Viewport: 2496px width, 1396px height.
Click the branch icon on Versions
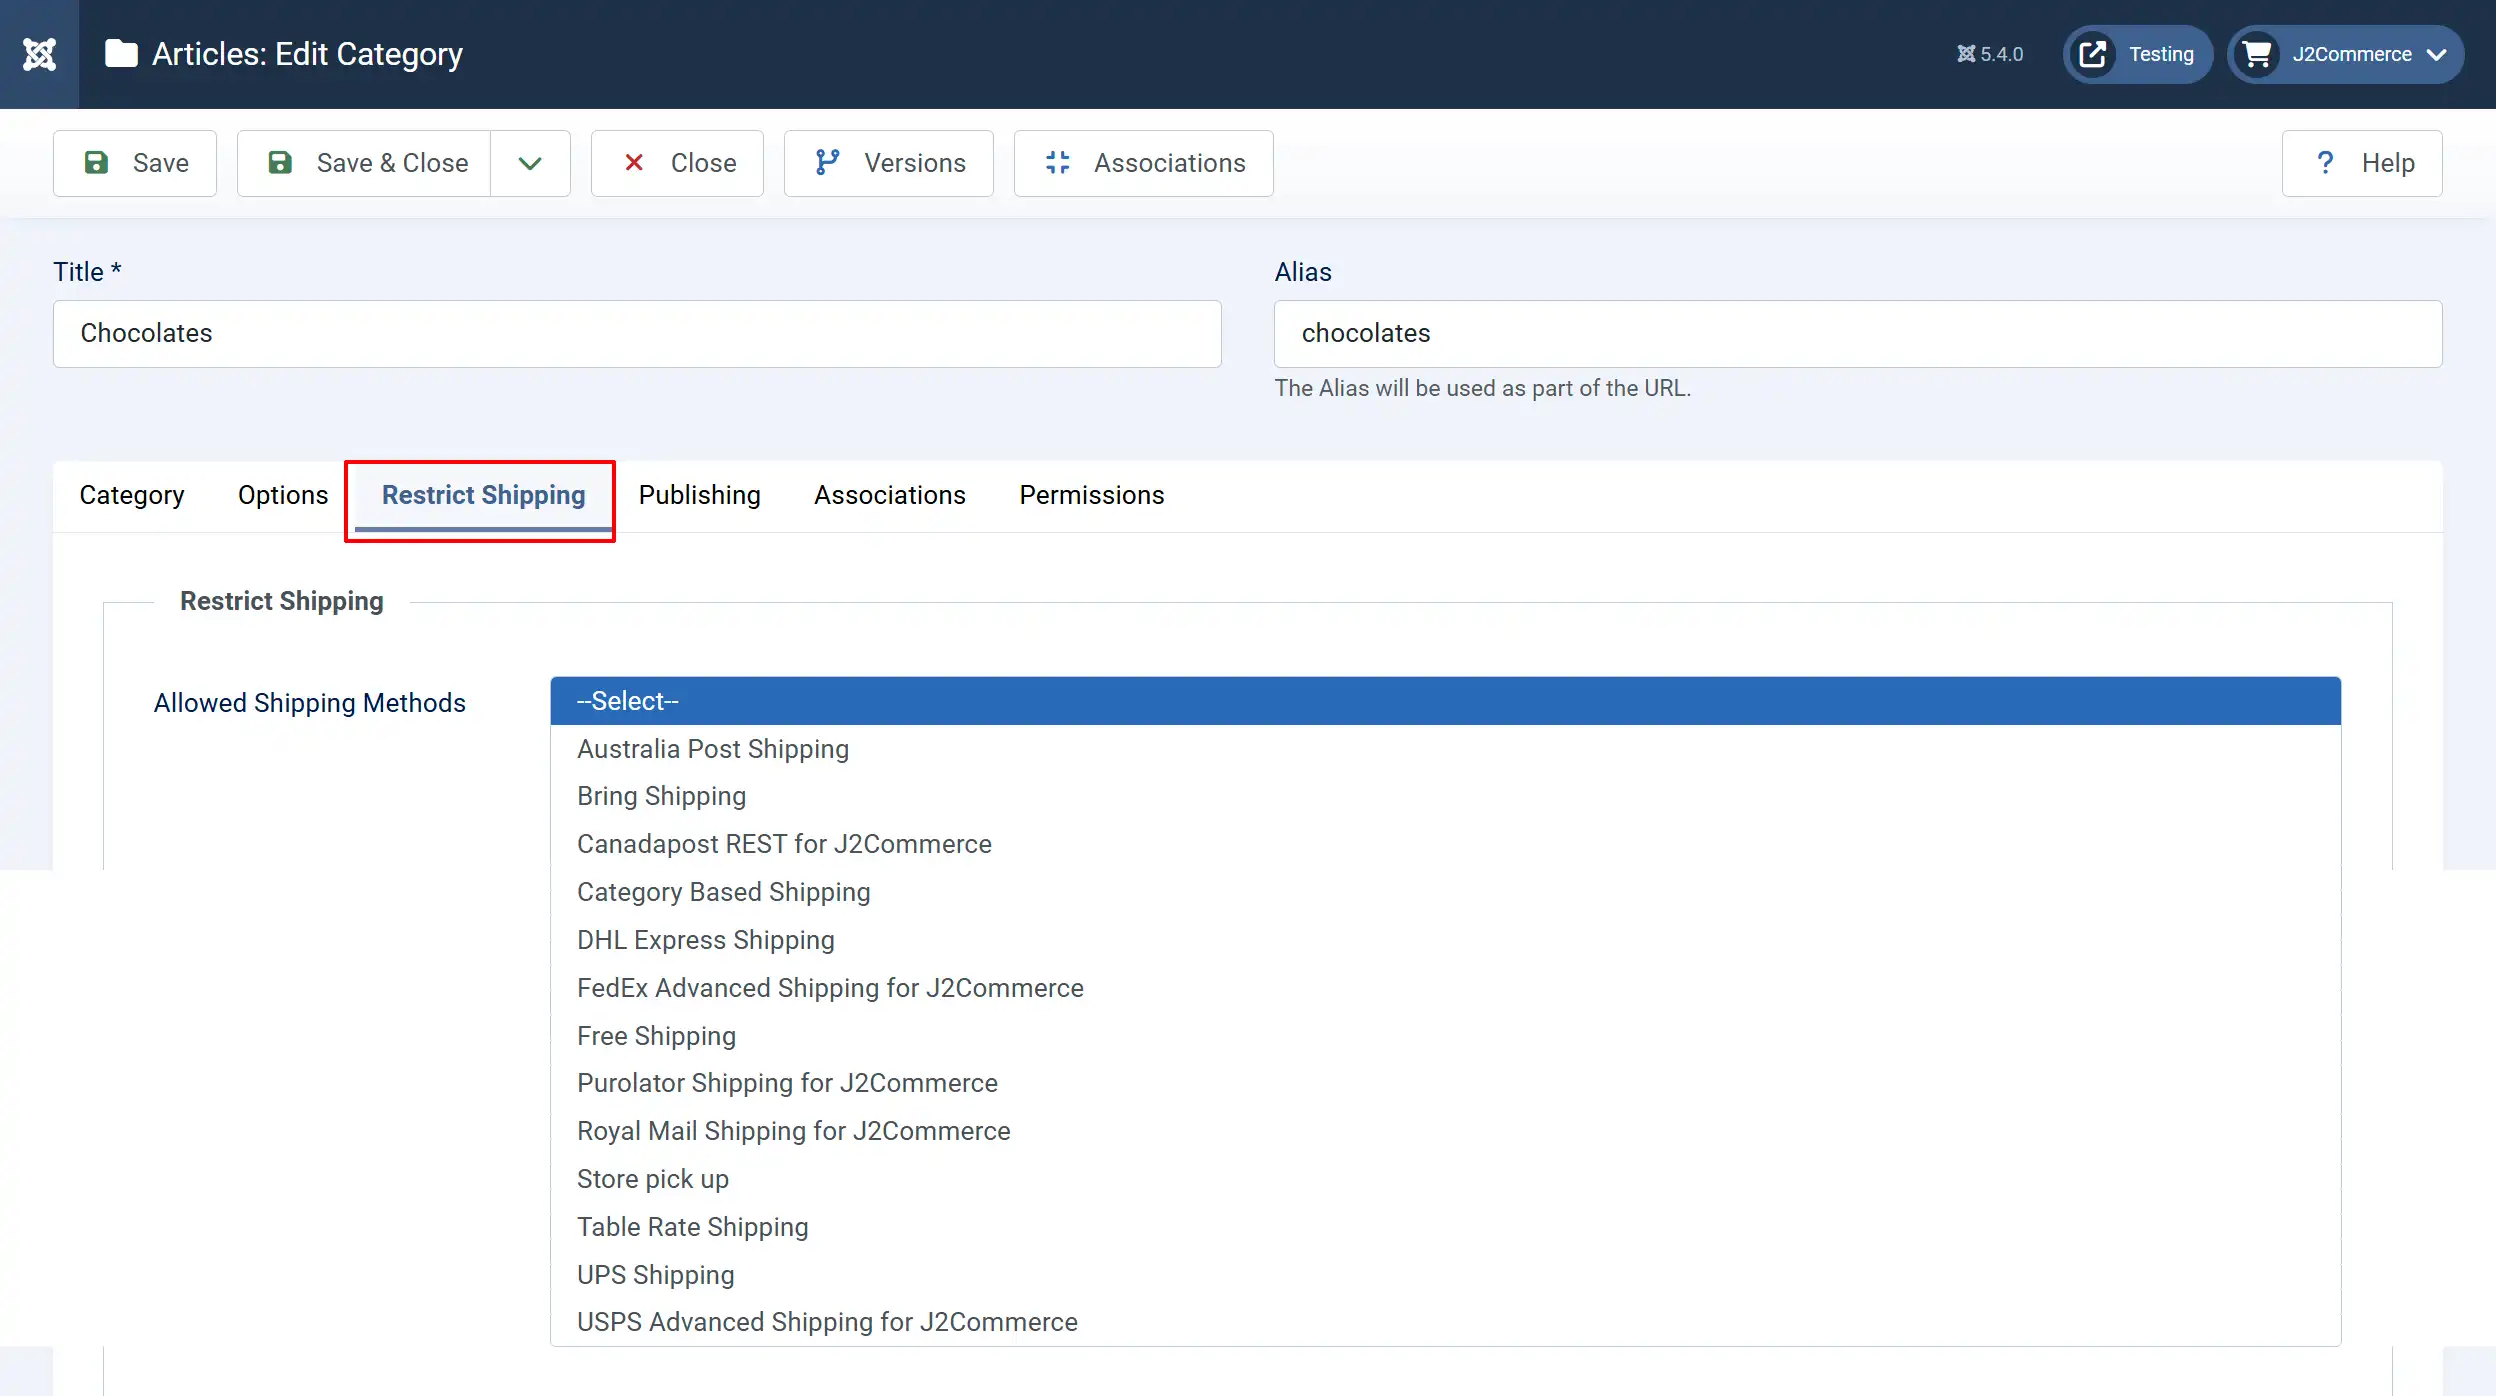[x=827, y=163]
